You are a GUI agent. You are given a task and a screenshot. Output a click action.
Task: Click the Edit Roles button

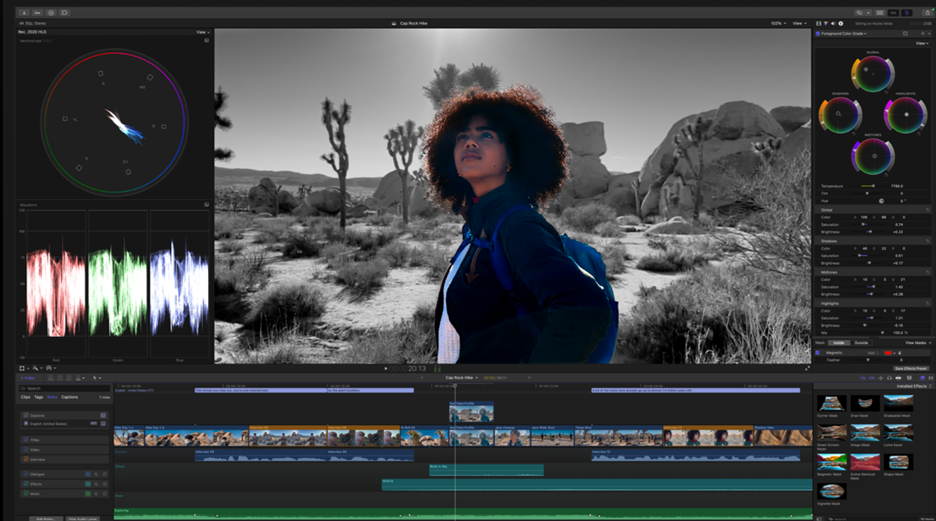click(x=46, y=519)
